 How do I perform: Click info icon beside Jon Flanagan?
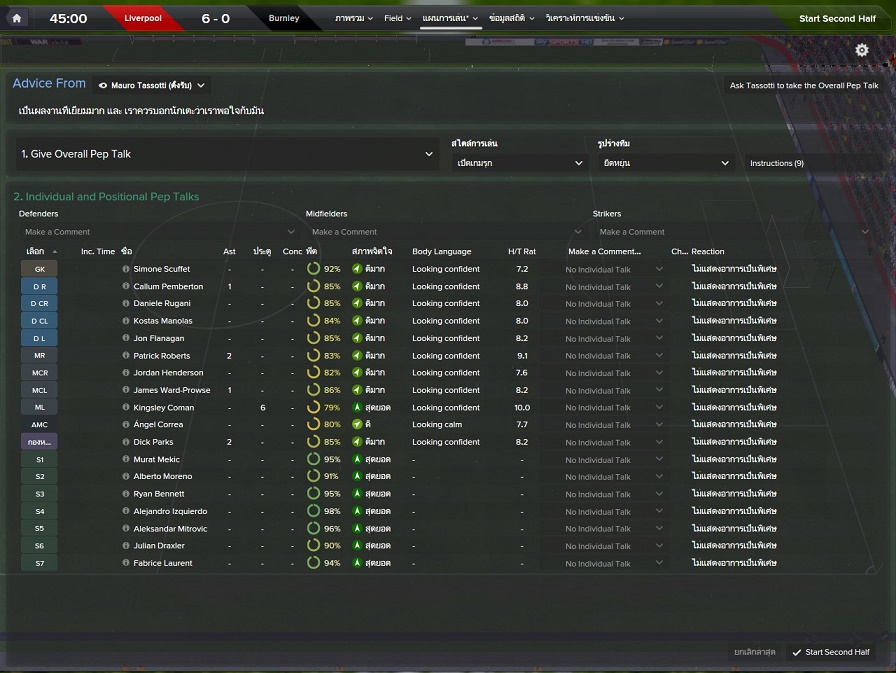(x=126, y=338)
